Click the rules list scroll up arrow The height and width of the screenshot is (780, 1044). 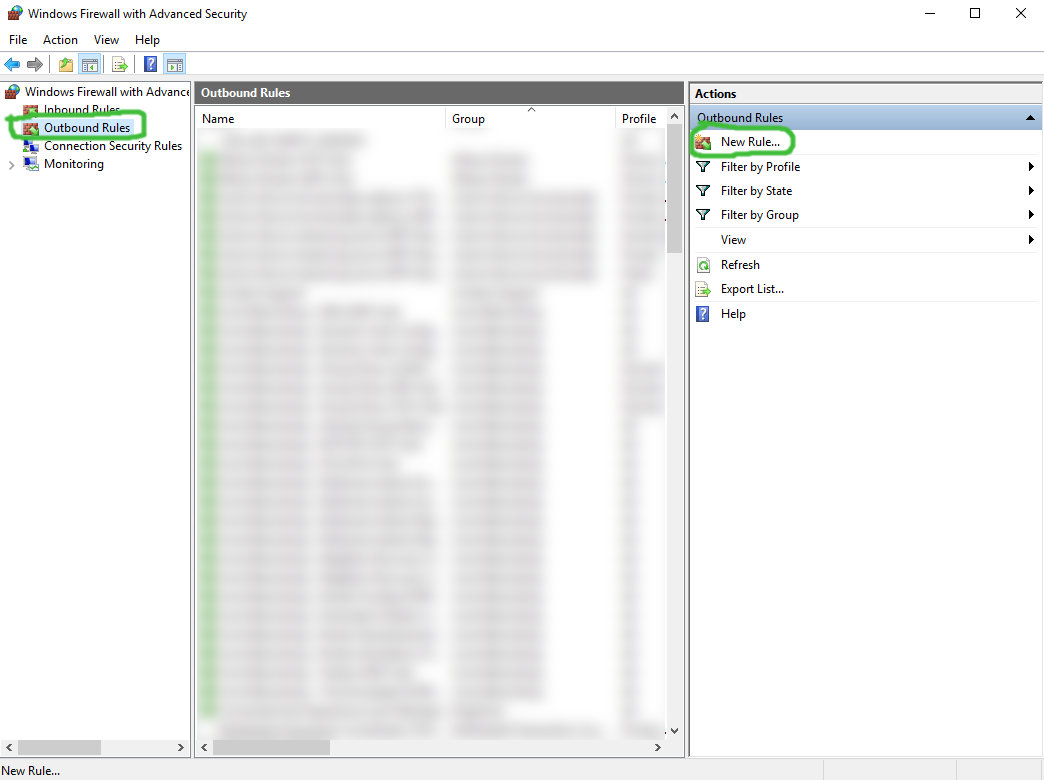click(674, 117)
